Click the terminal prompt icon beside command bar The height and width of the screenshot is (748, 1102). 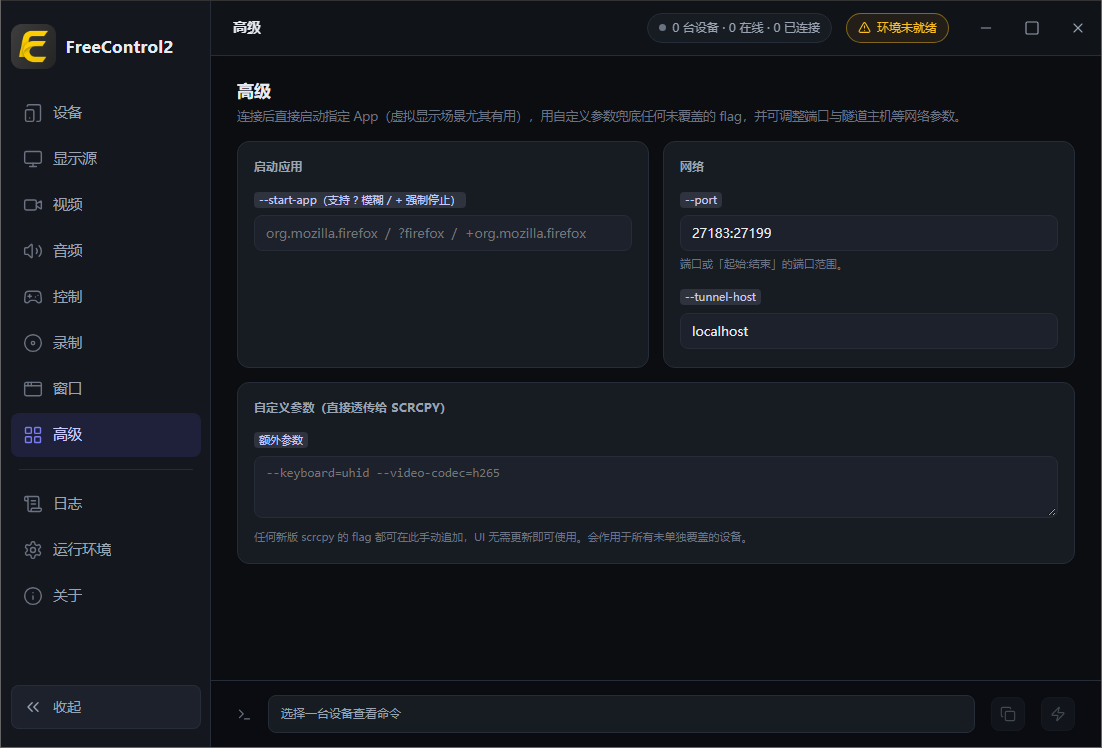[x=244, y=714]
